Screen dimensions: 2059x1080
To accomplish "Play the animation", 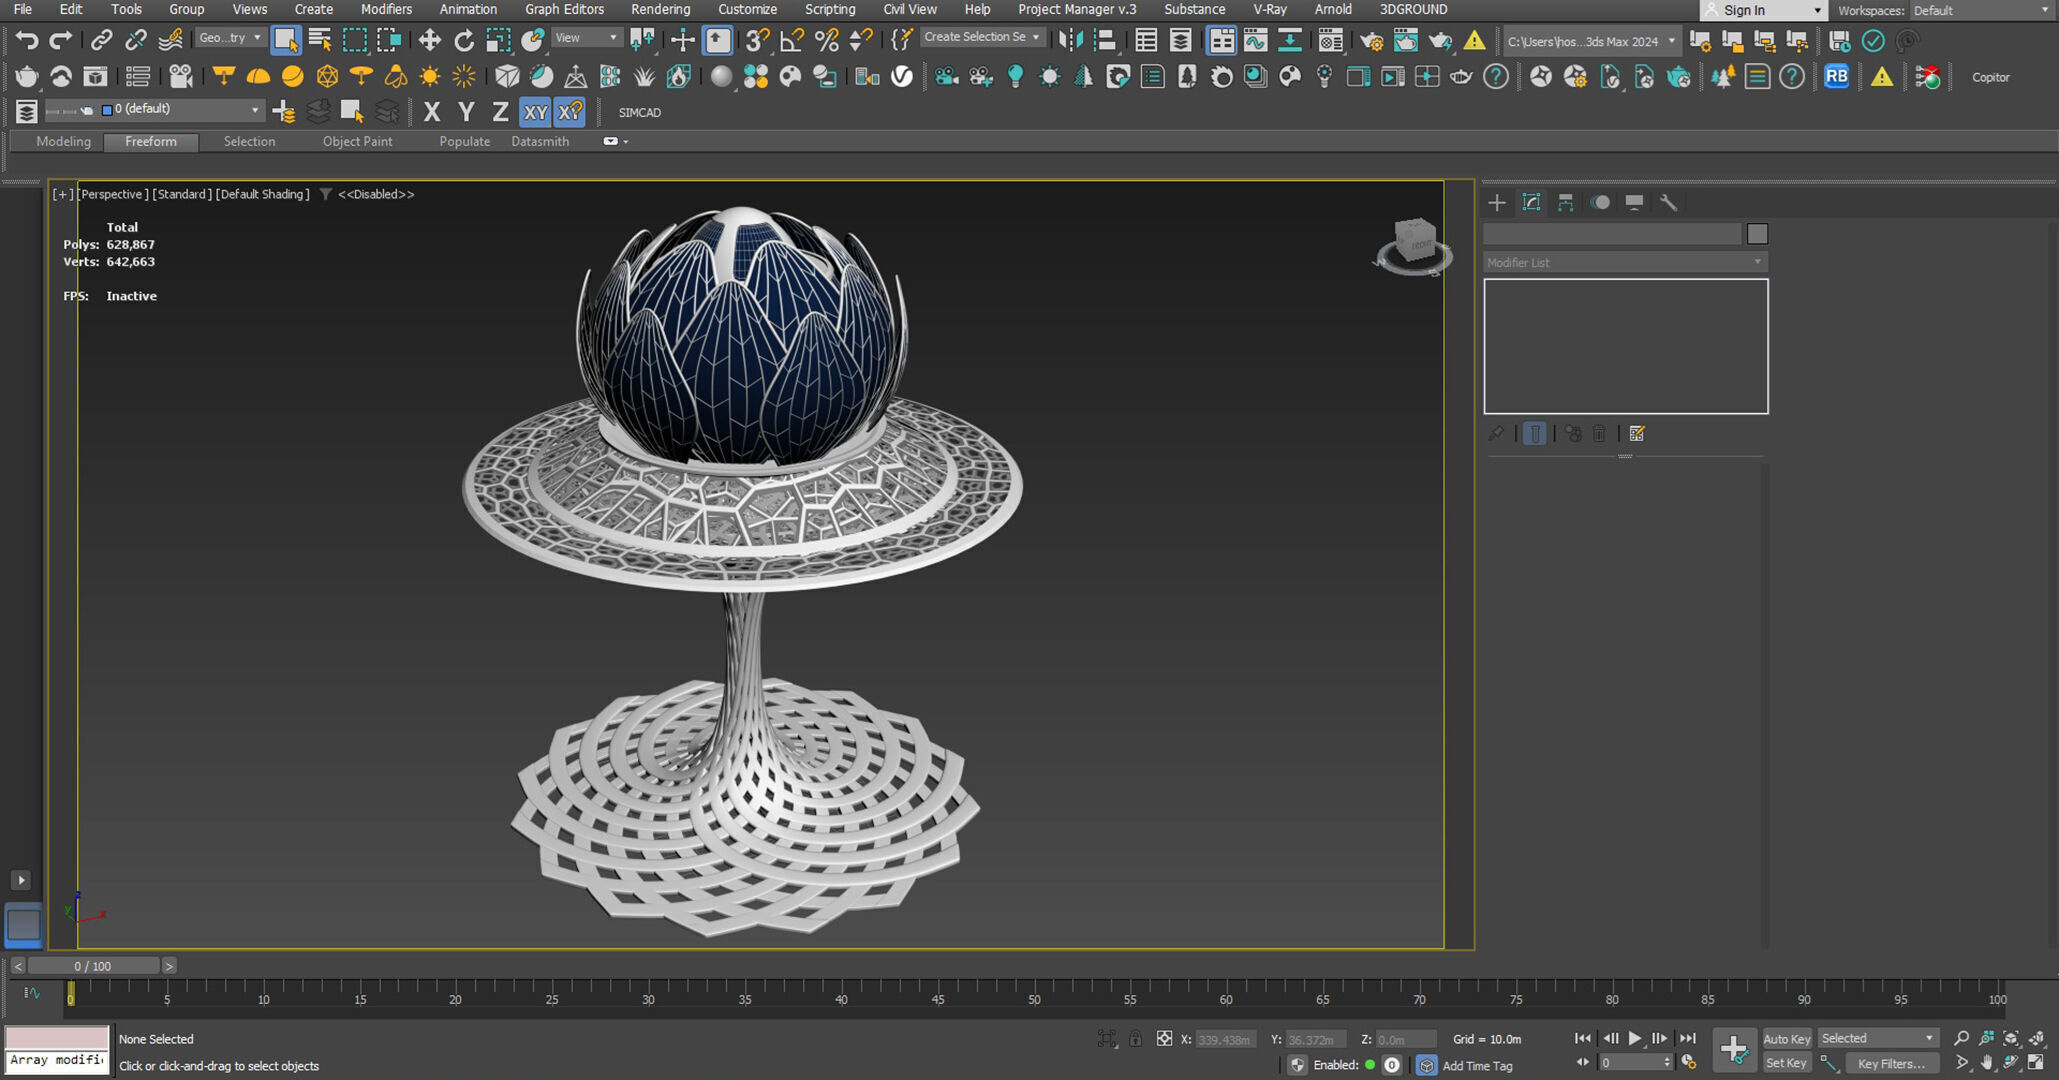I will [x=1634, y=1038].
